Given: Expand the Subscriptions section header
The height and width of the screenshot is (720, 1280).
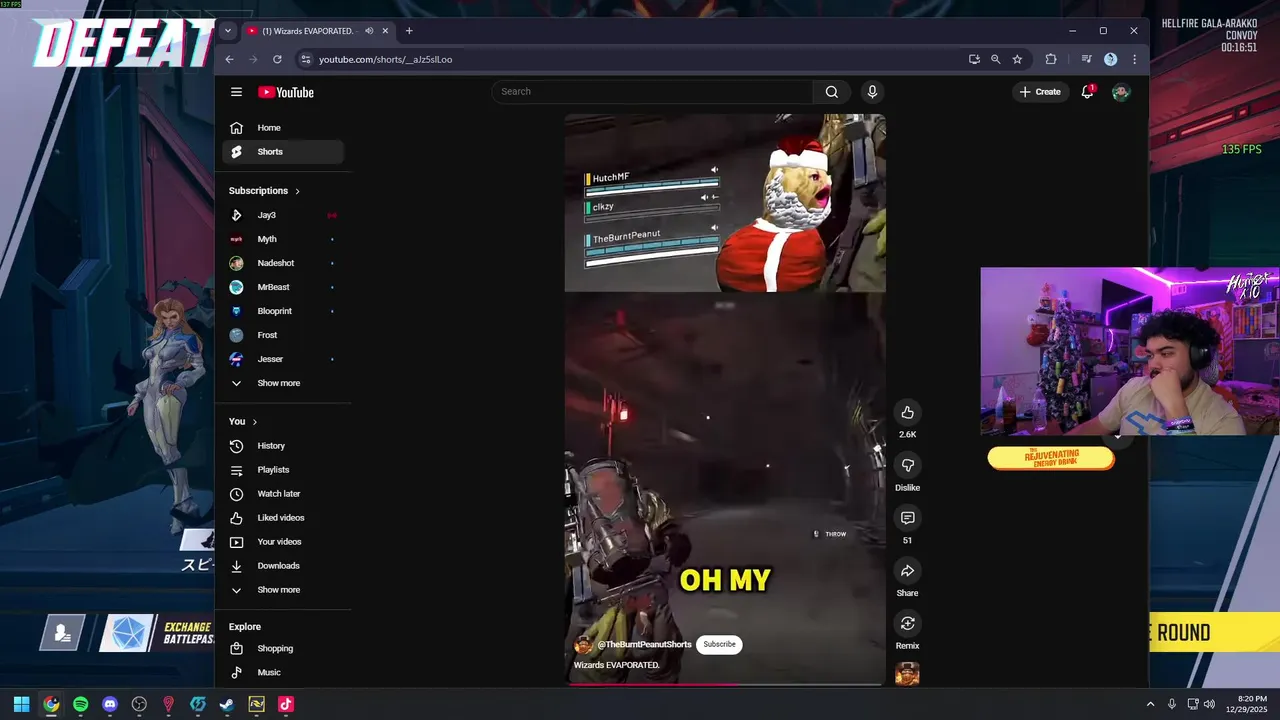Looking at the screenshot, I should tap(265, 191).
